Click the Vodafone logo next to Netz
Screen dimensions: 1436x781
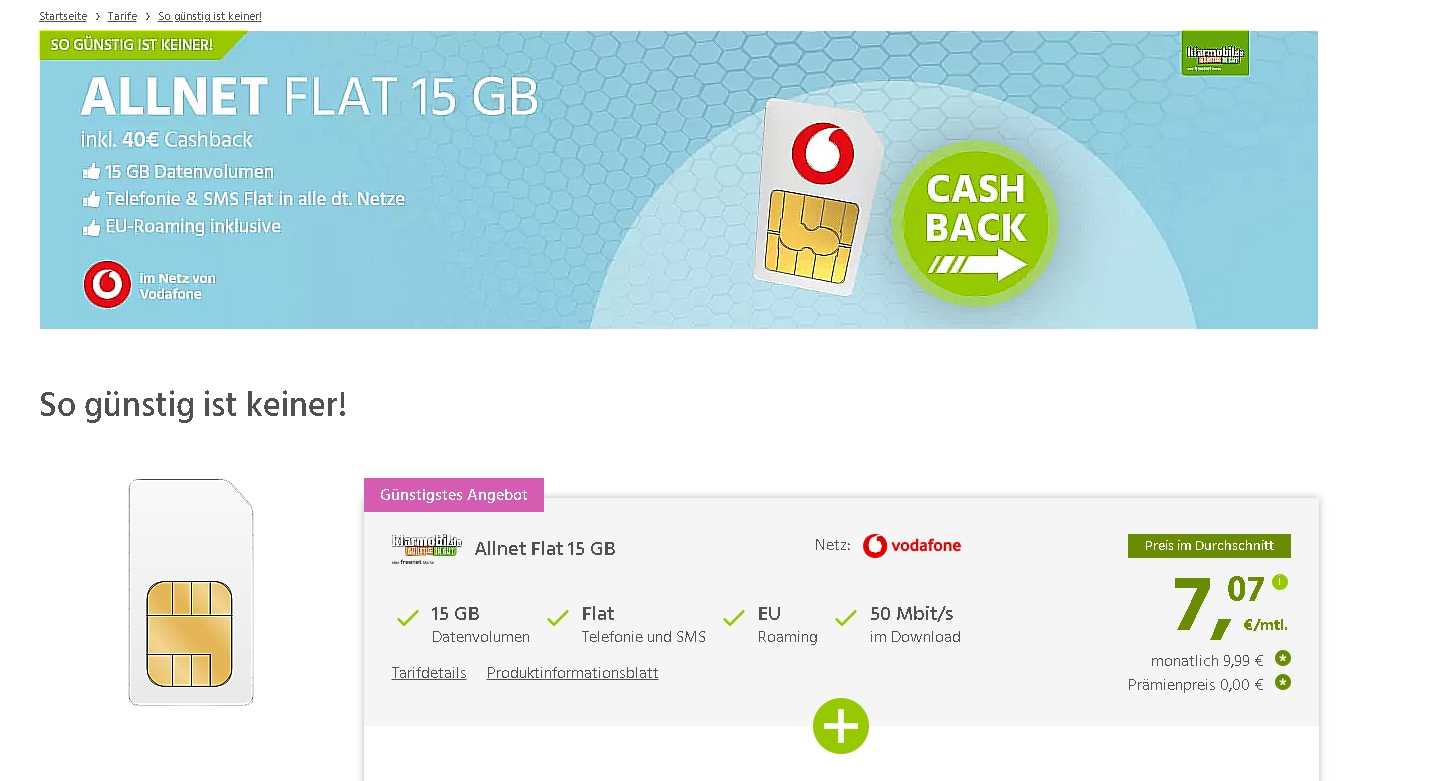pos(911,546)
